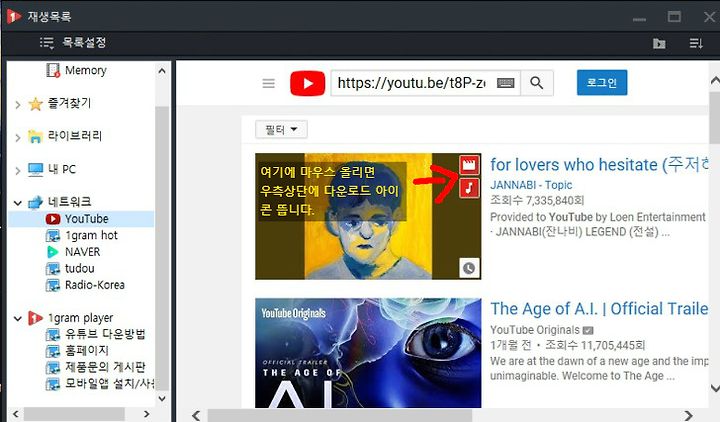The image size is (720, 422).
Task: Select NAVER in the network tree
Action: pyautogui.click(x=83, y=252)
